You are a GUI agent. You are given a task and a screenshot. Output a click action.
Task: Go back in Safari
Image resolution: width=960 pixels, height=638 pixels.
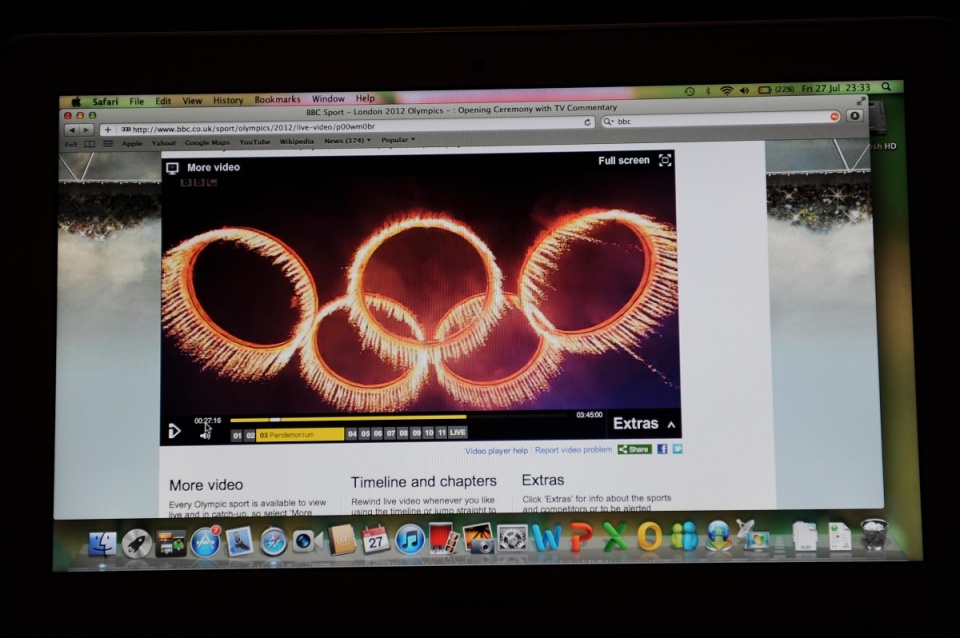coord(72,130)
